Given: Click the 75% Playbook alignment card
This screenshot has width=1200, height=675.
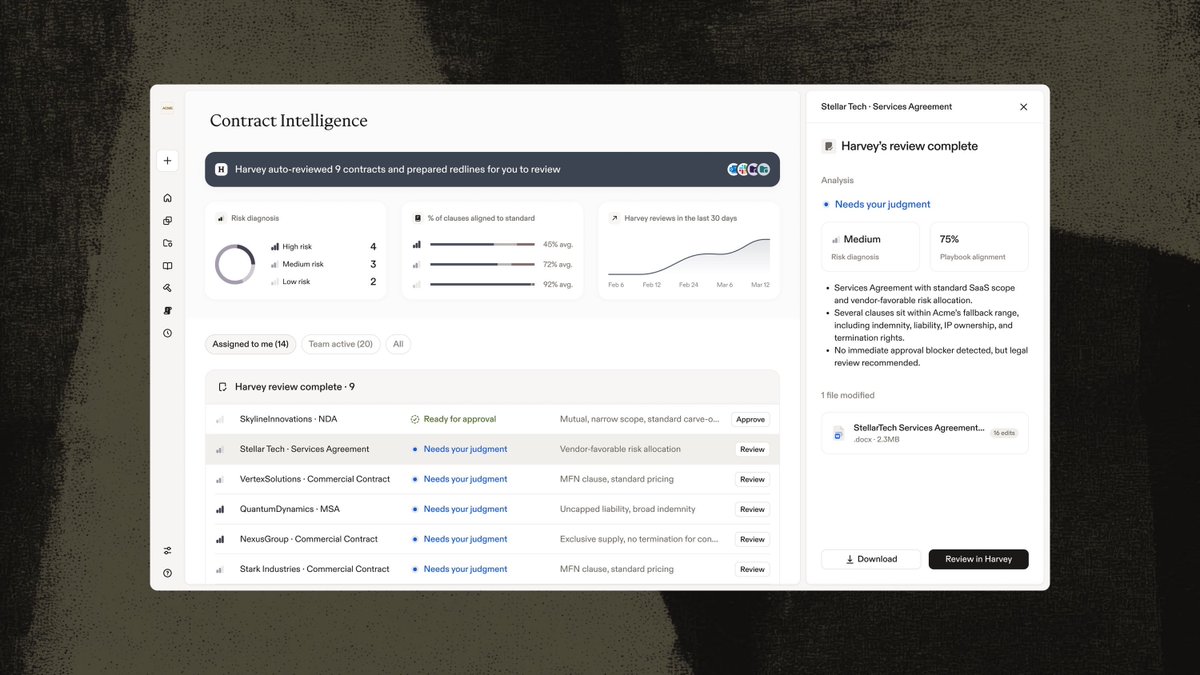Looking at the screenshot, I should pos(979,247).
